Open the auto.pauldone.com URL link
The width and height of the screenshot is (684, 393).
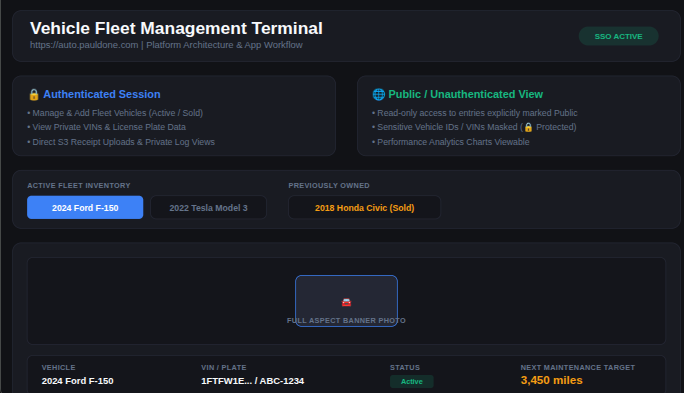[84, 45]
